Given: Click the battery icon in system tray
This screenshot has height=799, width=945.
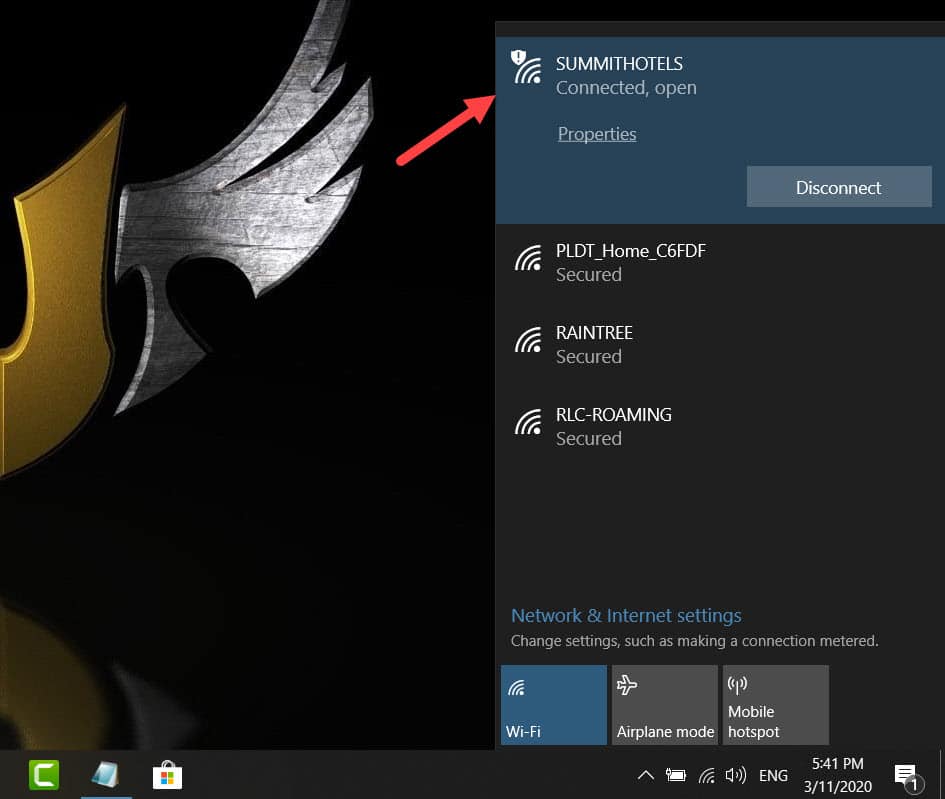Looking at the screenshot, I should pyautogui.click(x=676, y=776).
